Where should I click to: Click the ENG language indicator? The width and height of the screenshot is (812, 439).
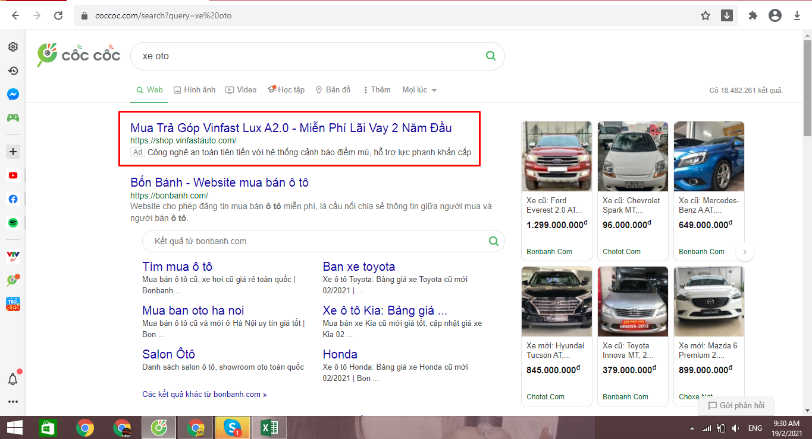coord(755,428)
